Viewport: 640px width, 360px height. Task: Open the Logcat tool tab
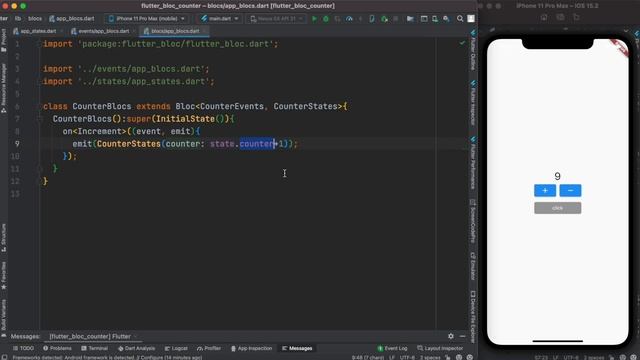(176, 348)
